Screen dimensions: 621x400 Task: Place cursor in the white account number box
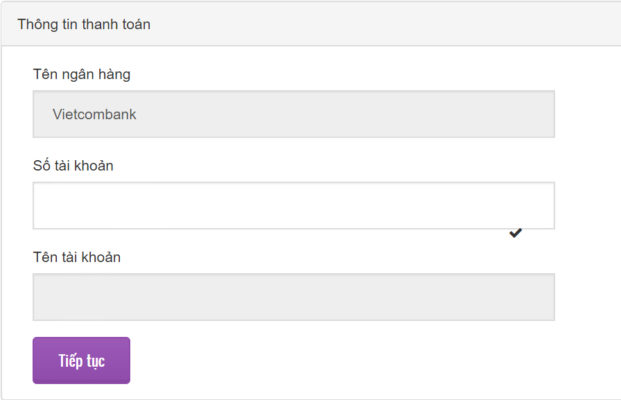293,205
